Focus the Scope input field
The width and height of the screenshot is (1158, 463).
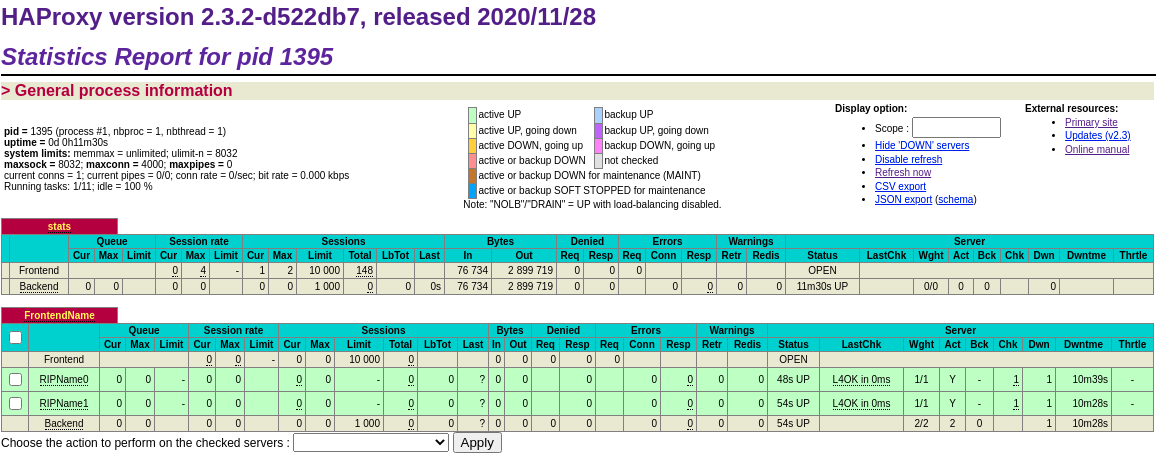coord(956,128)
